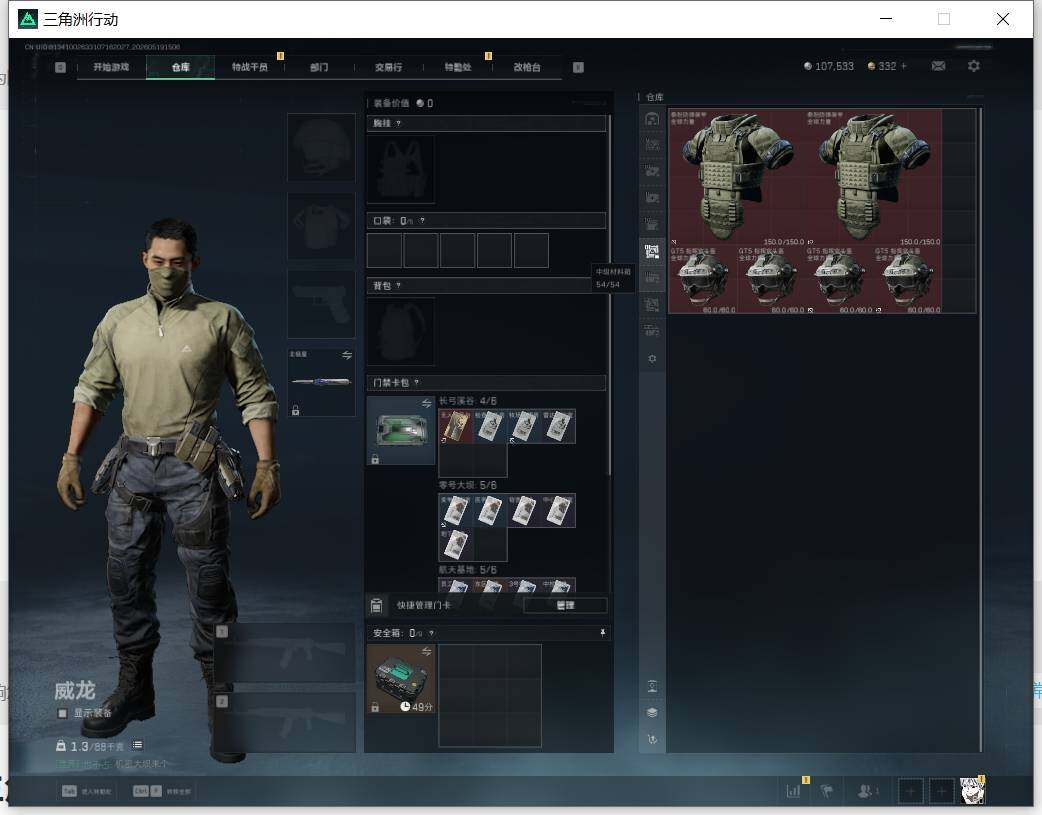This screenshot has height=815, width=1042.
Task: Select second warehouse container tab icon
Action: pyautogui.click(x=652, y=145)
